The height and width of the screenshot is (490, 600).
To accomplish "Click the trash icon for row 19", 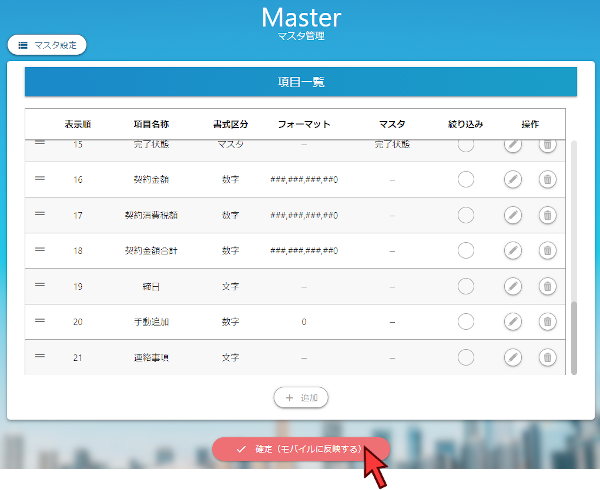I will click(x=547, y=287).
